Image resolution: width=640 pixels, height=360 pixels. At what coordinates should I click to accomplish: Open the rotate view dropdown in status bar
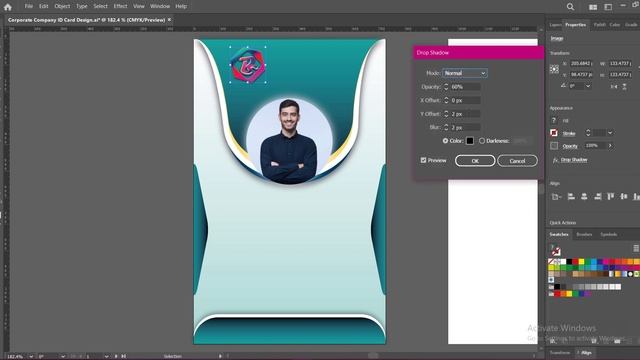(63, 356)
